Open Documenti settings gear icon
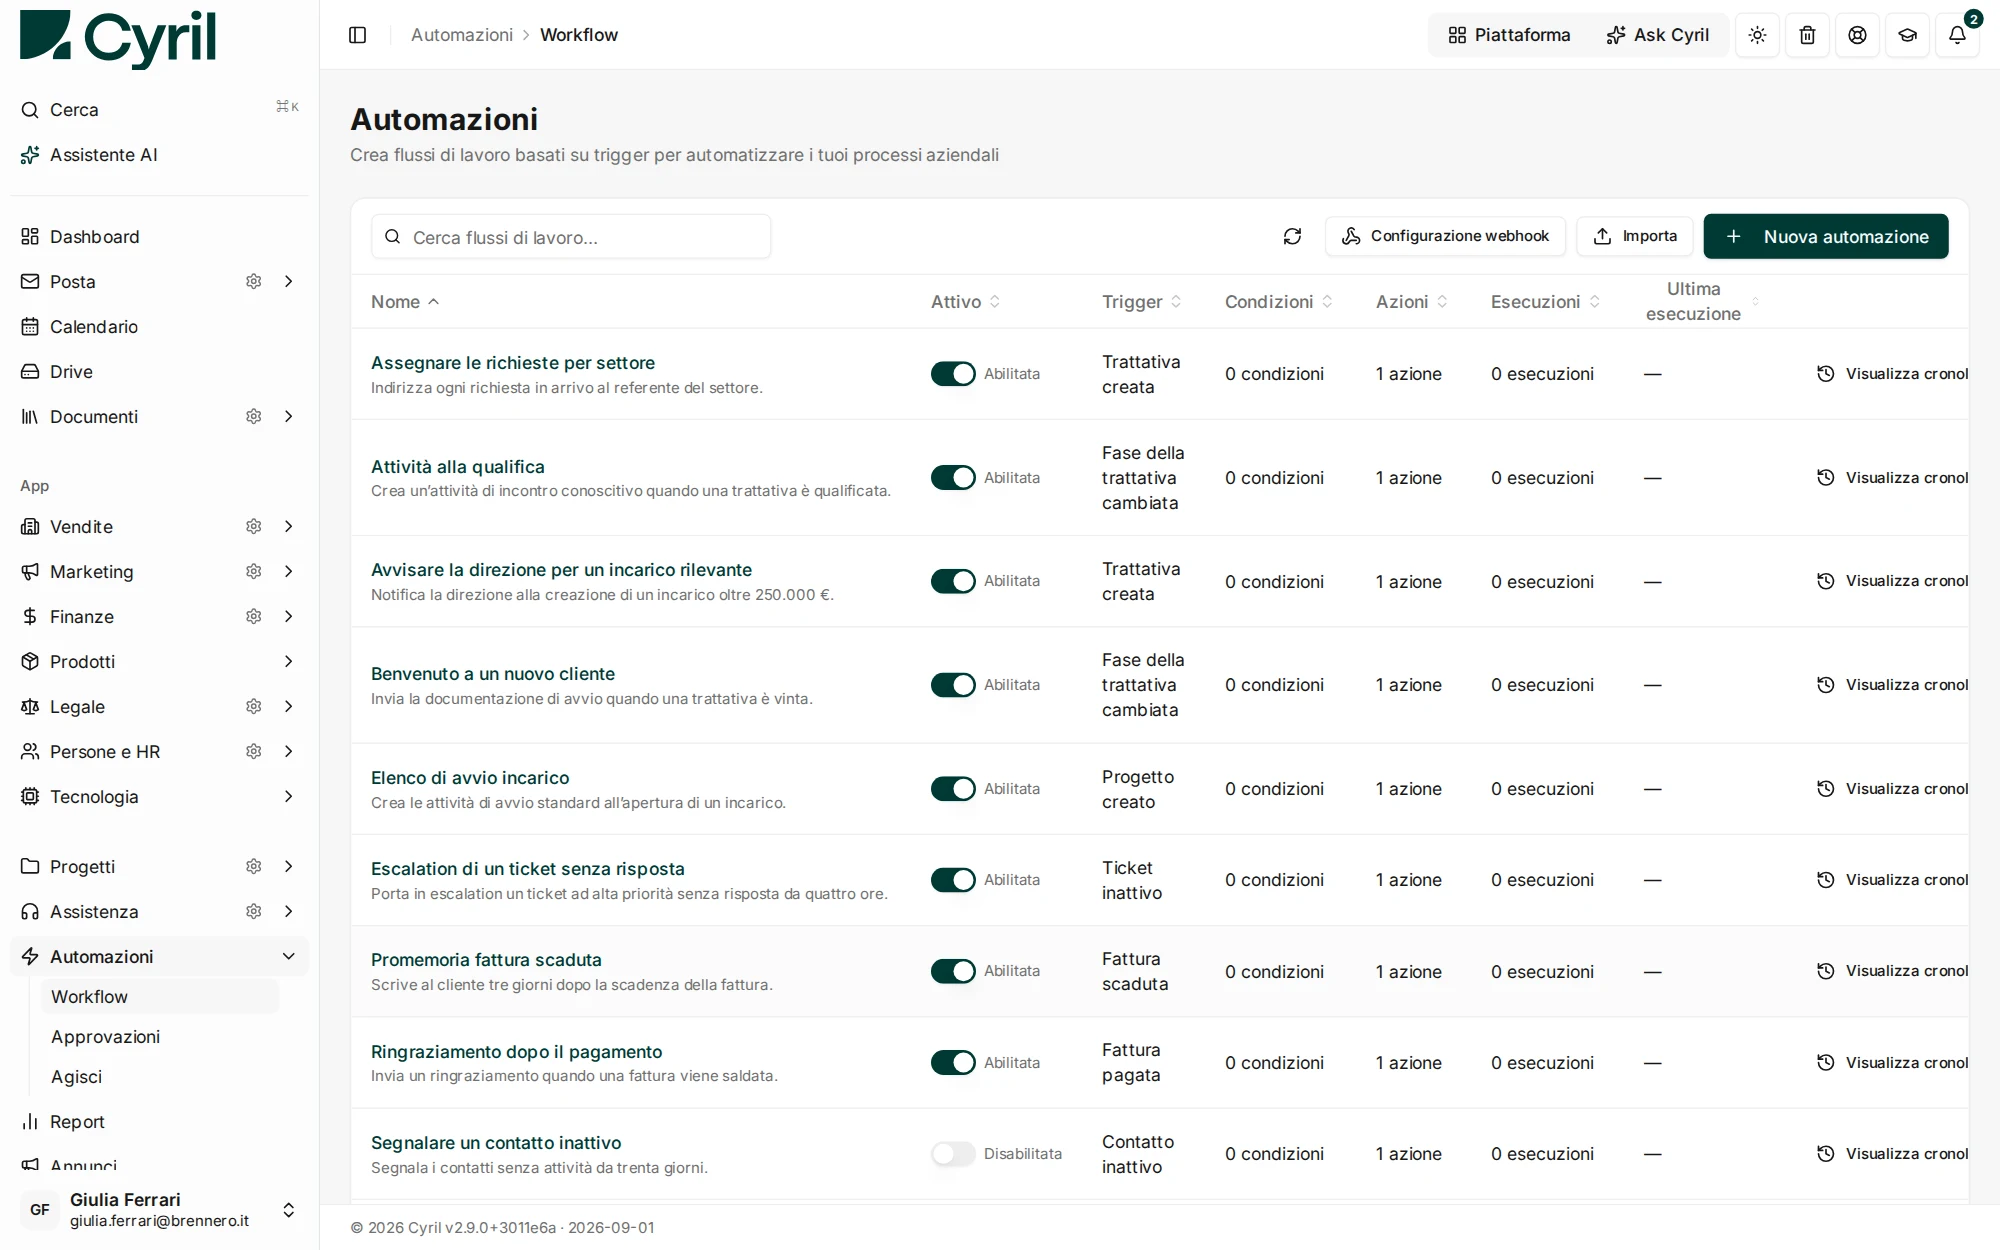The width and height of the screenshot is (2000, 1250). (x=254, y=416)
